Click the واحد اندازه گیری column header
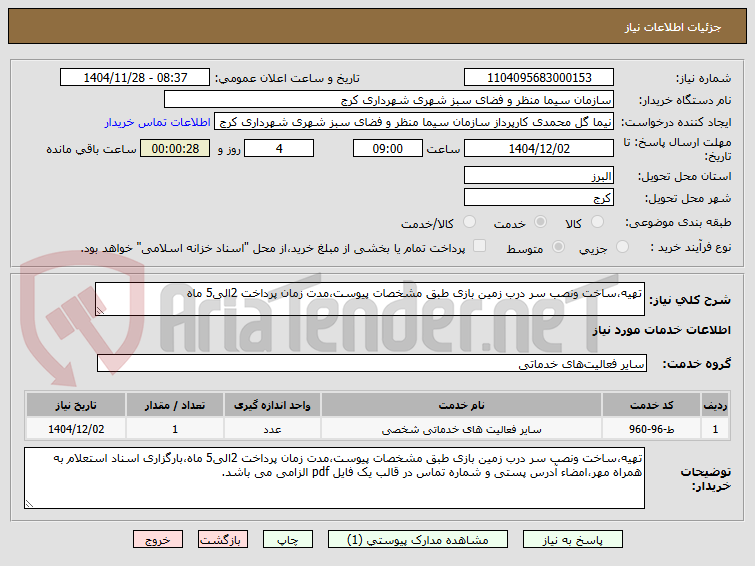The image size is (755, 566). [x=272, y=405]
